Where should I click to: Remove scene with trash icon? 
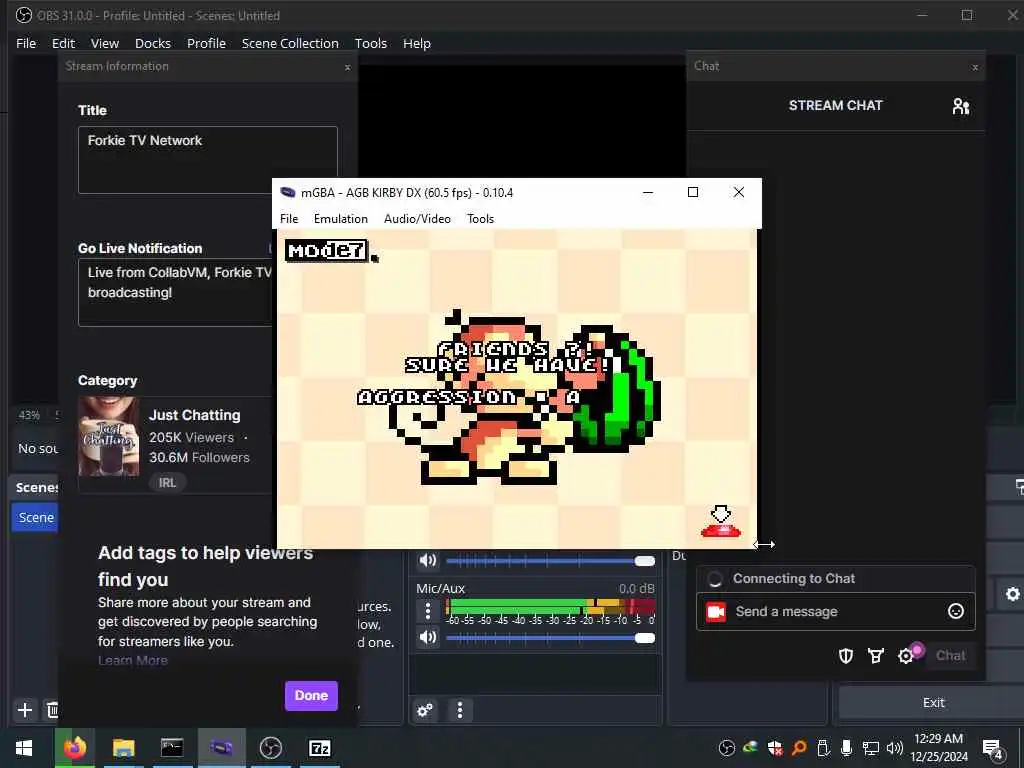pyautogui.click(x=52, y=709)
